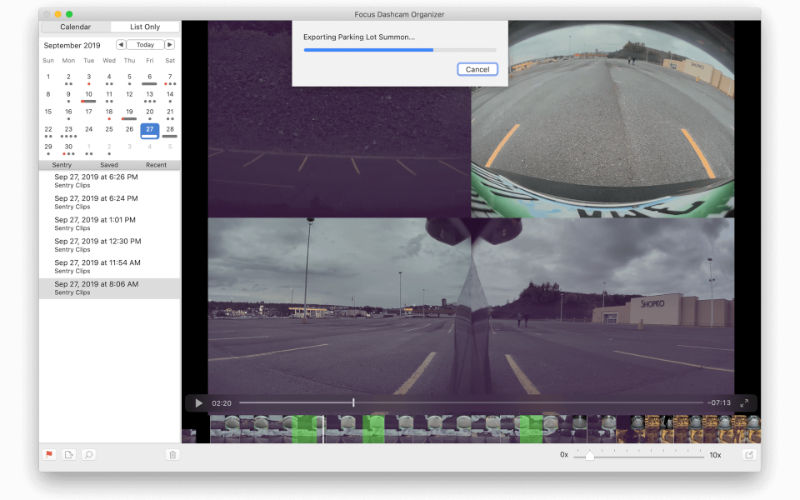Click the magnifier search icon
The width and height of the screenshot is (800, 500).
pyautogui.click(x=88, y=454)
